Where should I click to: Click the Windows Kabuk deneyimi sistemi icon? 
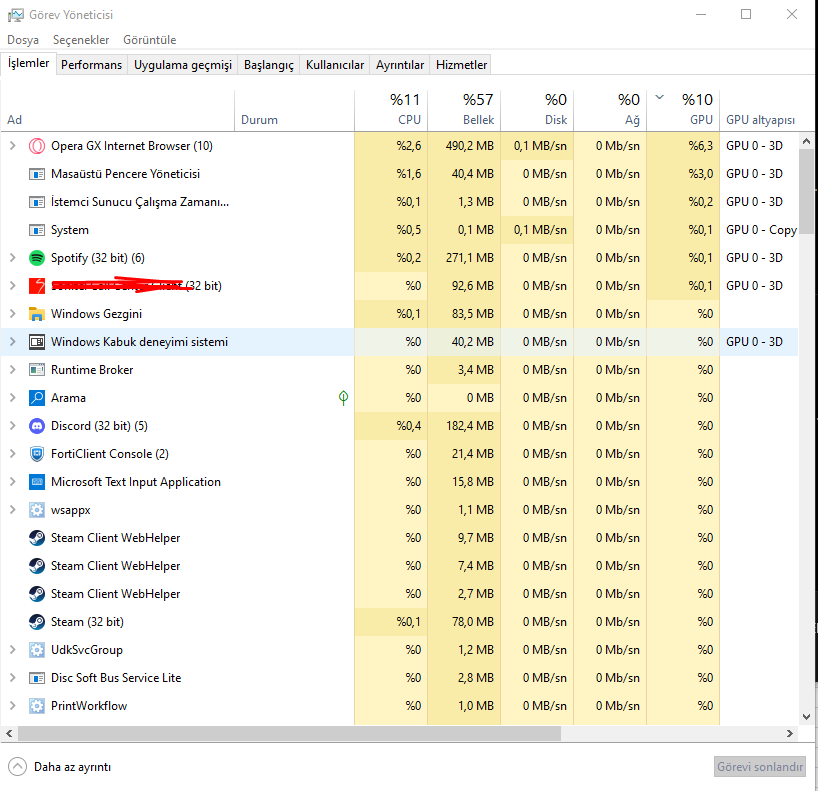(x=37, y=342)
